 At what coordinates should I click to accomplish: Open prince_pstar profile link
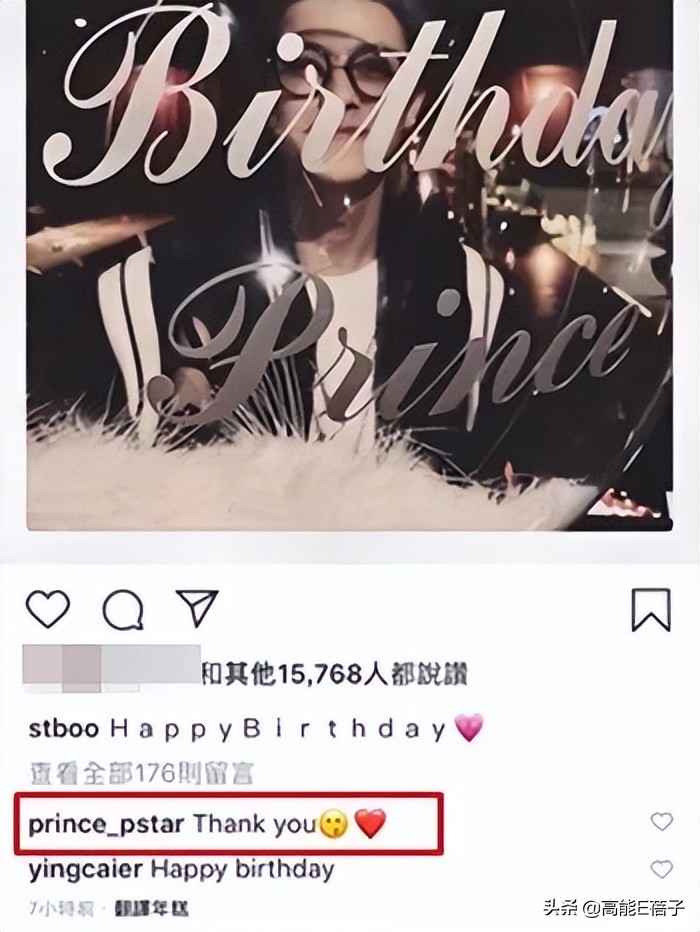[106, 825]
